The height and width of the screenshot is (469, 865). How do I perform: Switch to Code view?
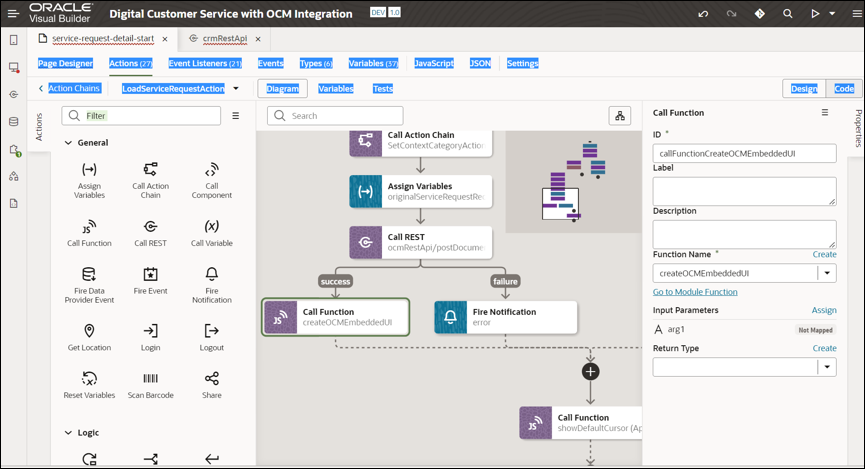(844, 88)
